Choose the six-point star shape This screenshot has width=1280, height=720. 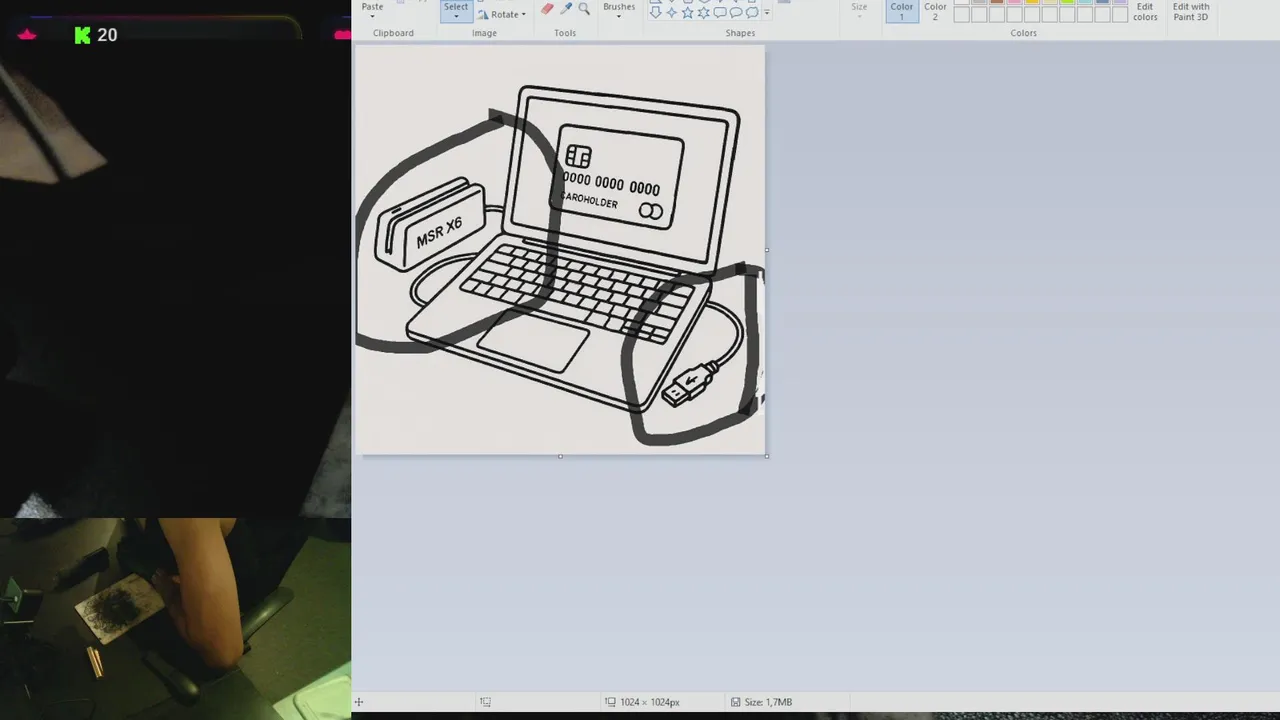(704, 13)
